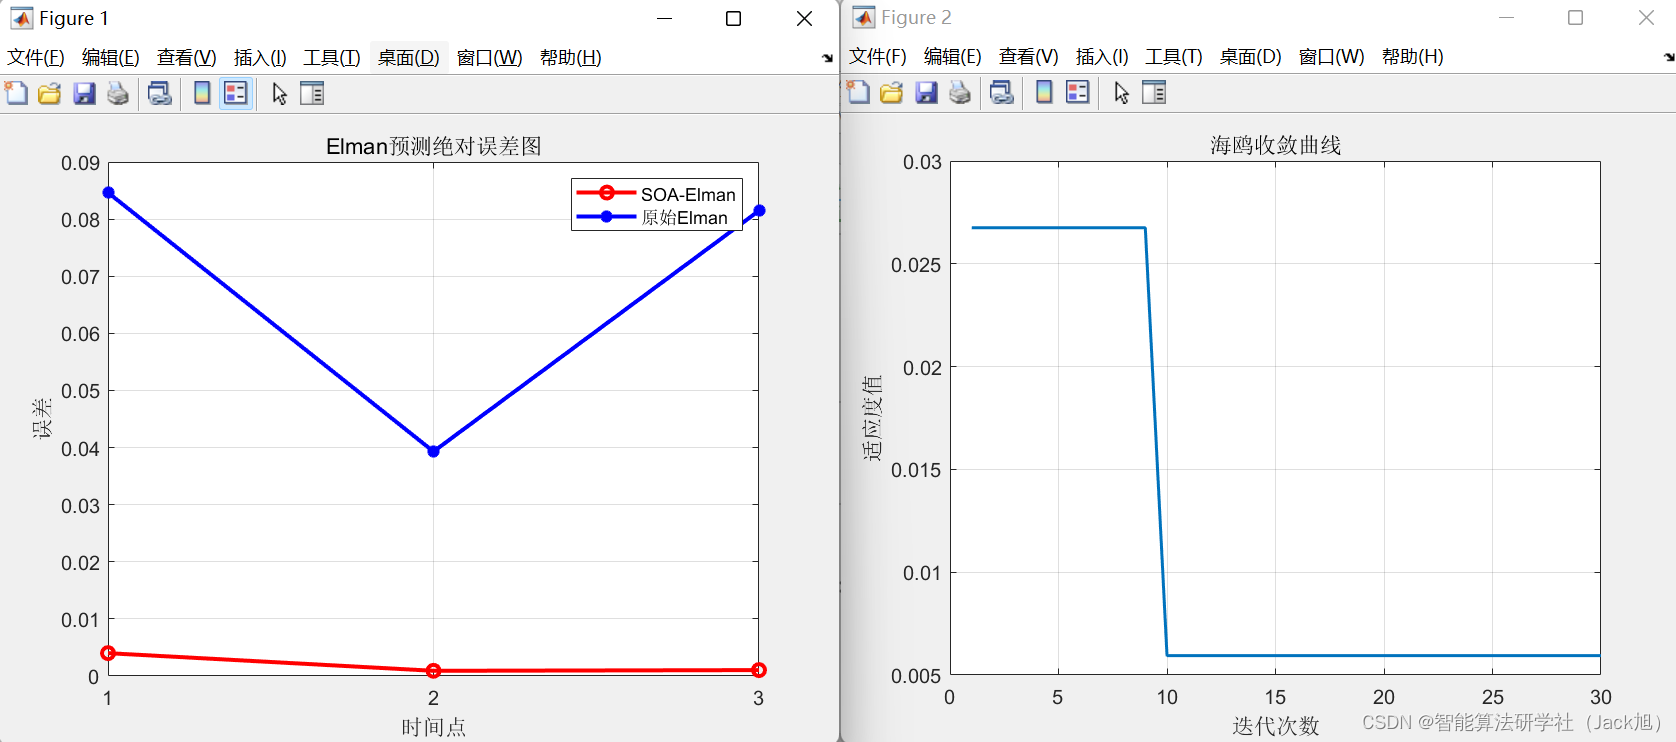The image size is (1676, 742).
Task: Click Save icon in Figure 1 toolbar
Action: pos(85,94)
